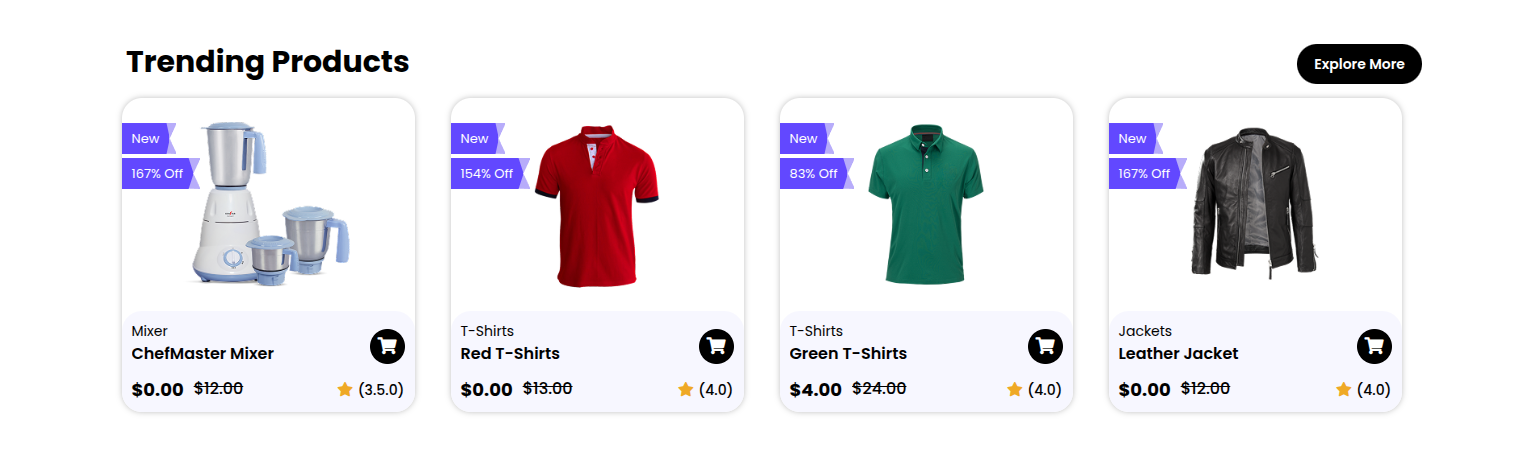This screenshot has width=1528, height=468.
Task: Open the Green T-Shirts product link
Action: pyautogui.click(x=848, y=353)
